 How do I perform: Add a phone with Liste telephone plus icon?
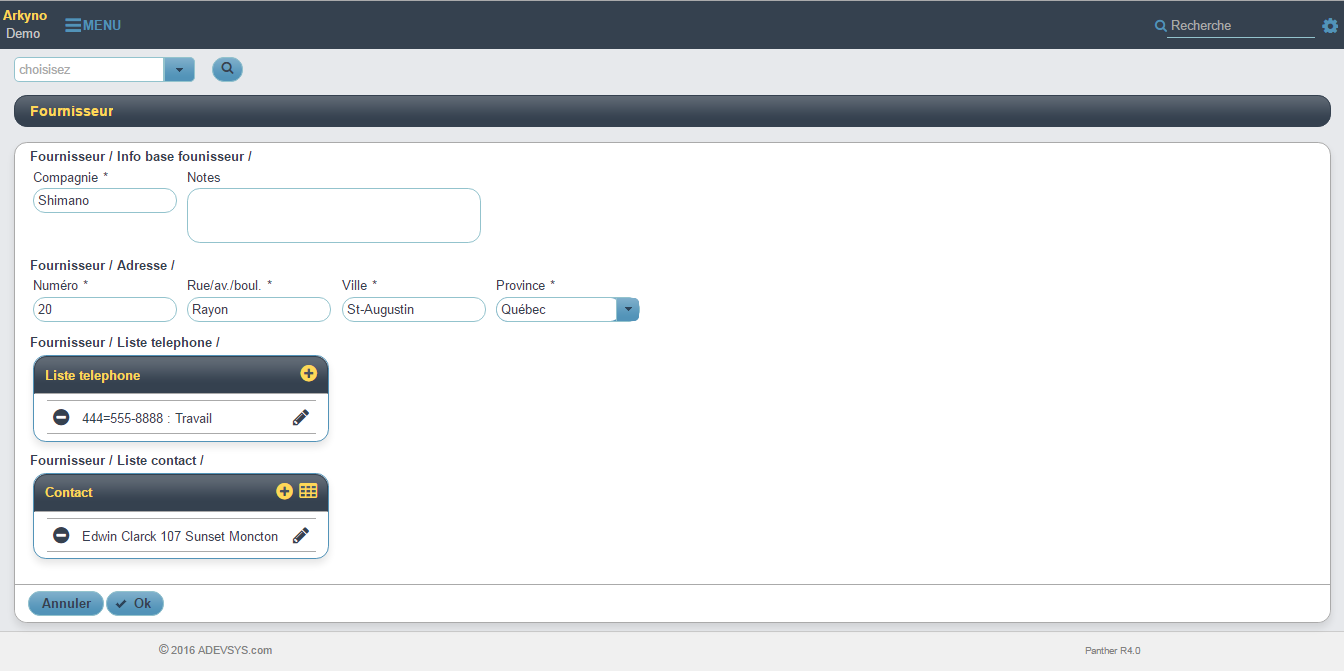click(308, 373)
